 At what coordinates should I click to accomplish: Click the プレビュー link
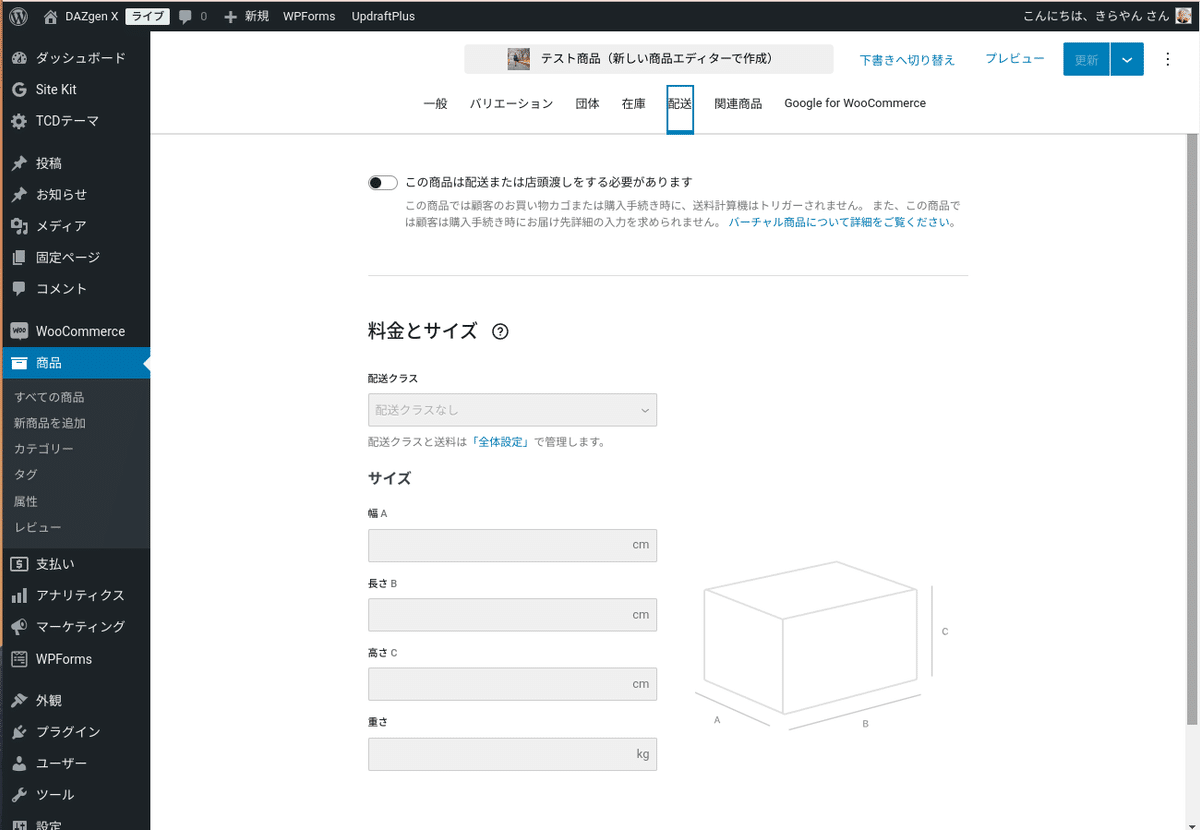pos(1015,59)
